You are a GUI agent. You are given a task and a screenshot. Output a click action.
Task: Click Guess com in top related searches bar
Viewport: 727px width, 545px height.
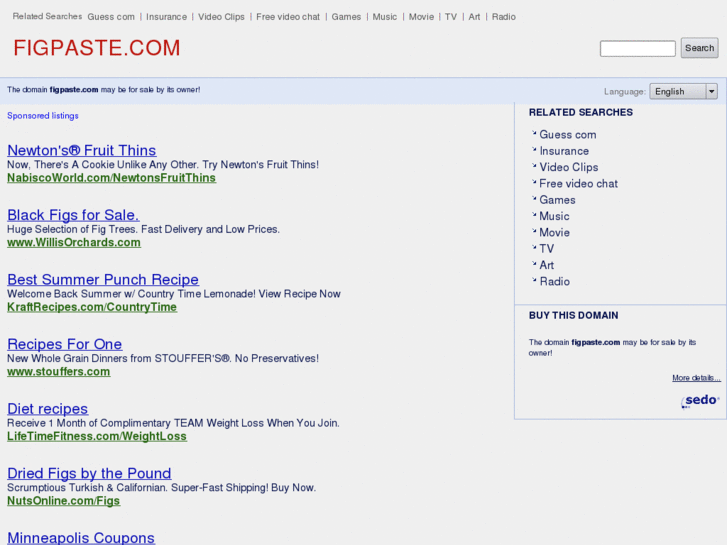[x=111, y=17]
